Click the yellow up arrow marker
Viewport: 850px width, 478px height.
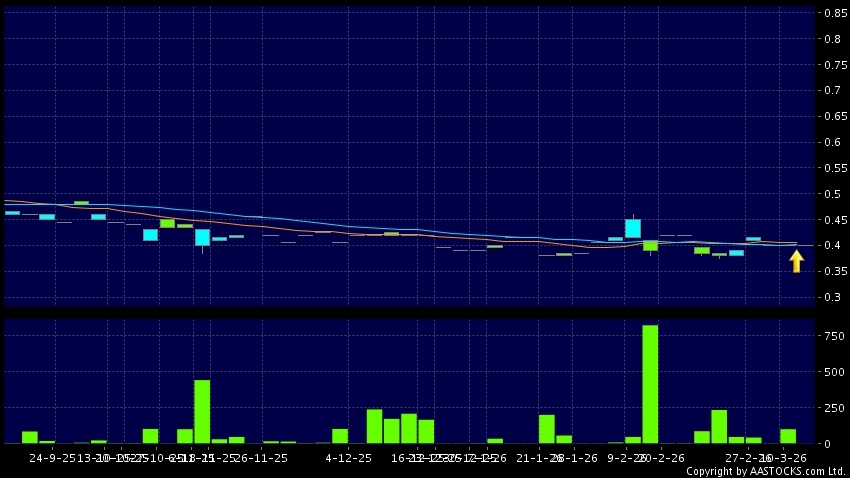[x=796, y=261]
